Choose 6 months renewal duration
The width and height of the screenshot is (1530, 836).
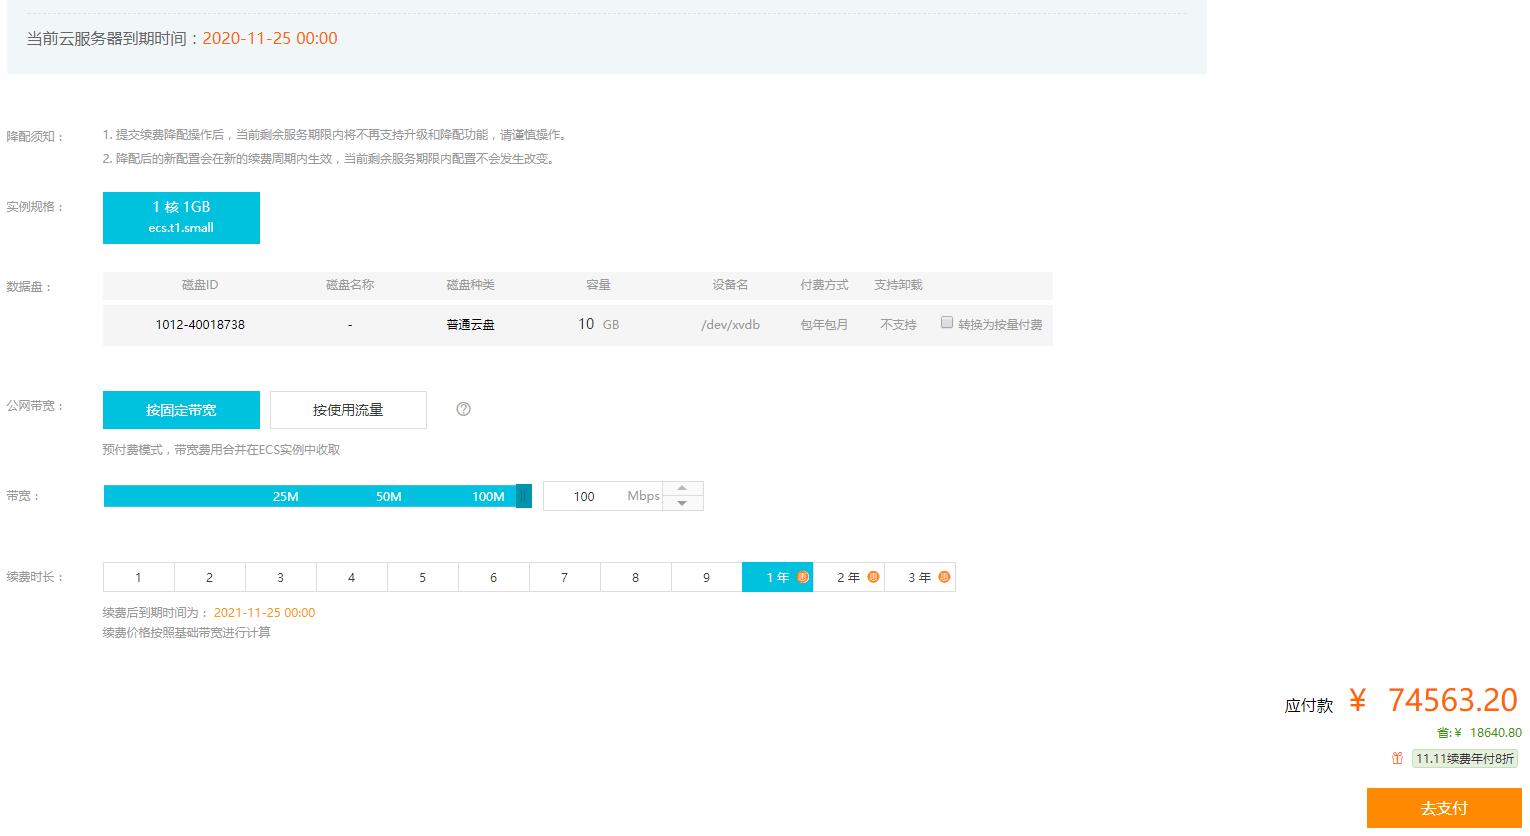click(493, 577)
